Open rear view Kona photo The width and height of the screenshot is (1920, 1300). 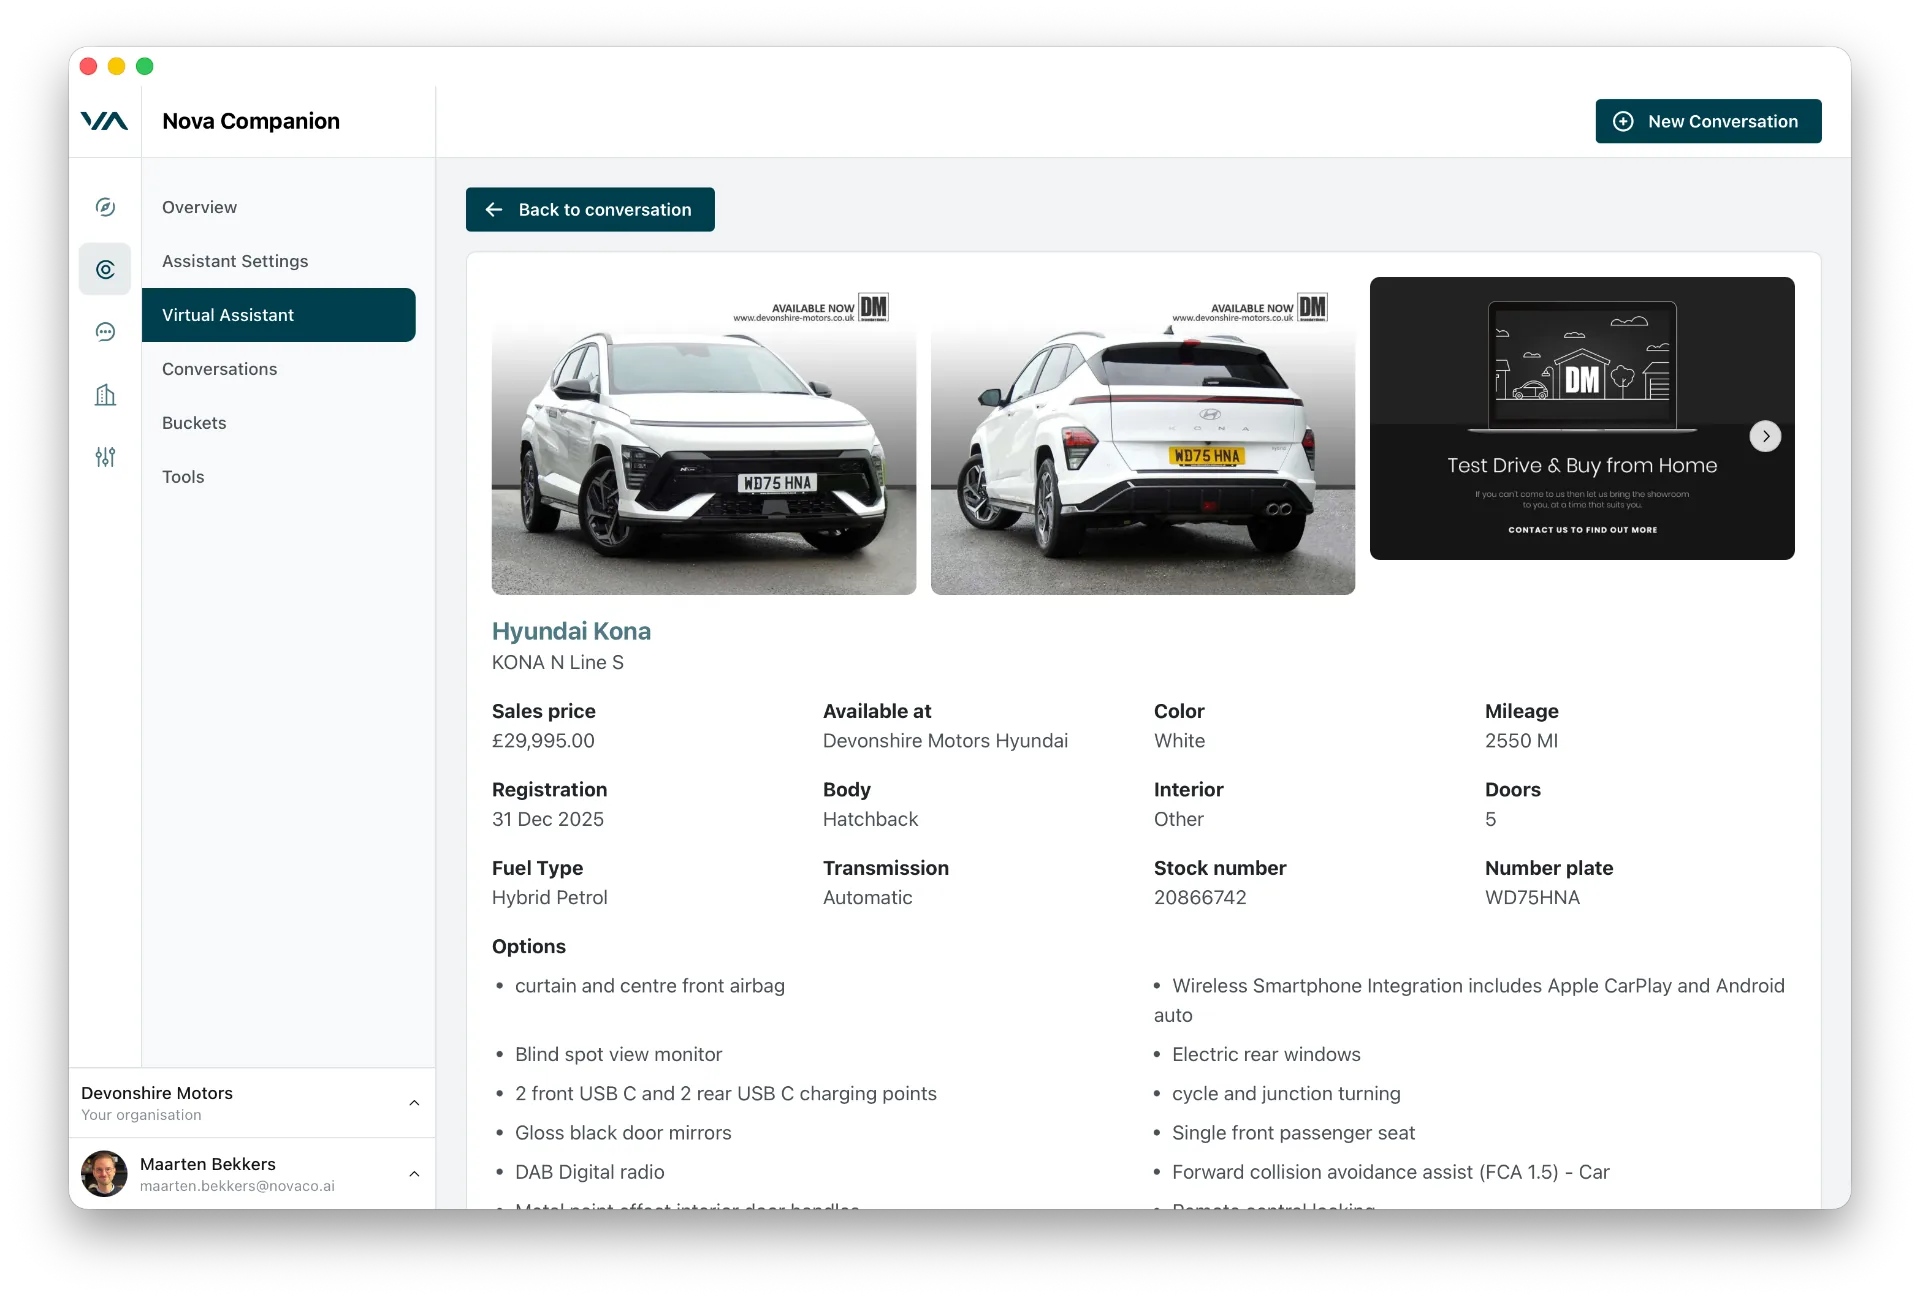point(1143,436)
